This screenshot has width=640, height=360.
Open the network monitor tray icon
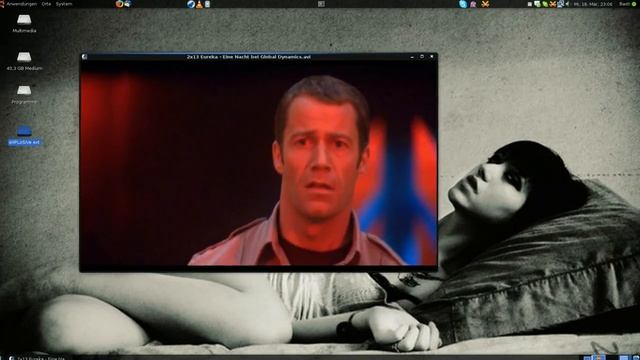(x=561, y=4)
